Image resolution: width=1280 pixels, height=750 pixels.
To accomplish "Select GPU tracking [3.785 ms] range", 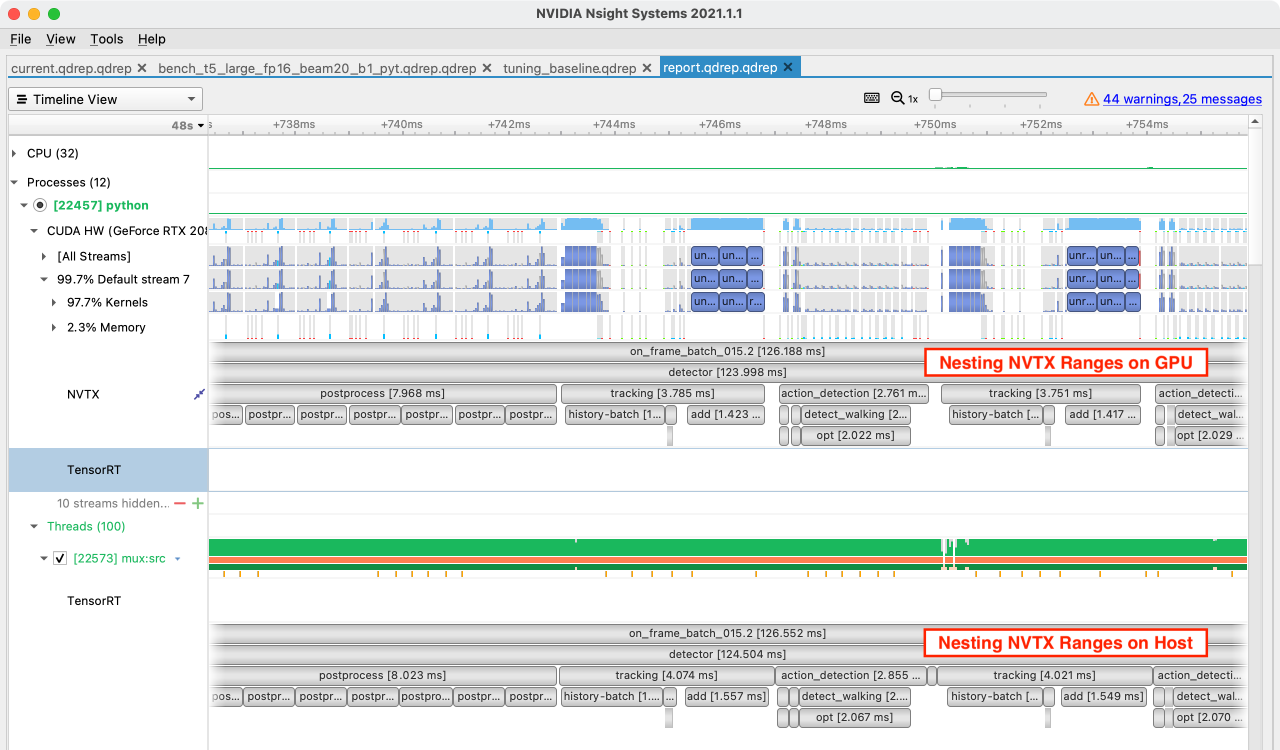I will 661,393.
